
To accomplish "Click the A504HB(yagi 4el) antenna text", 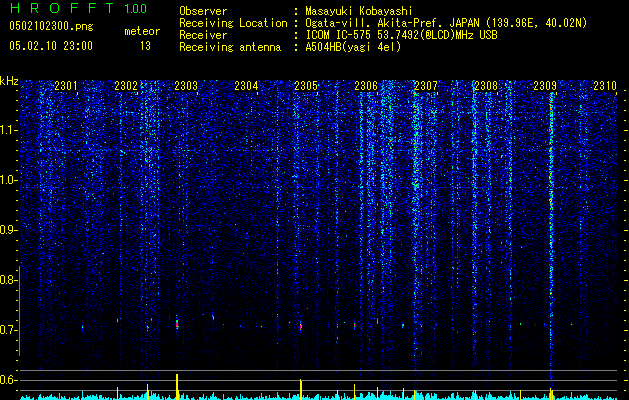I will 353,47.
